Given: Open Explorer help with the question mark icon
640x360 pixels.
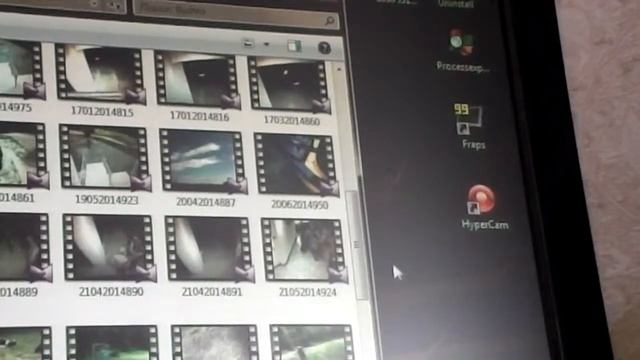Looking at the screenshot, I should coord(324,48).
